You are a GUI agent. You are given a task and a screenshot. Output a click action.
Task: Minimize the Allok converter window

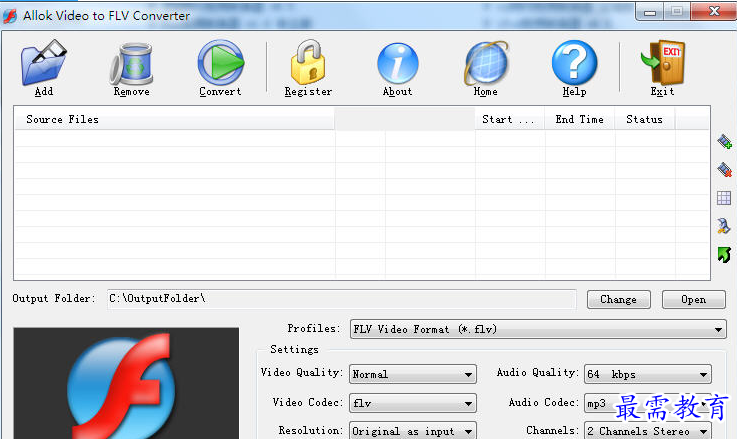coord(650,12)
